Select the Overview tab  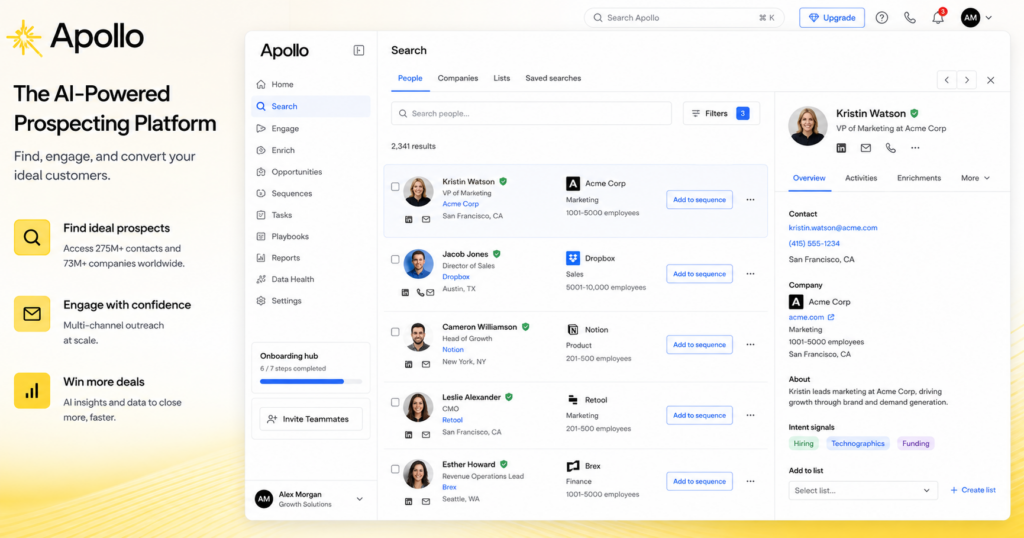click(x=809, y=178)
